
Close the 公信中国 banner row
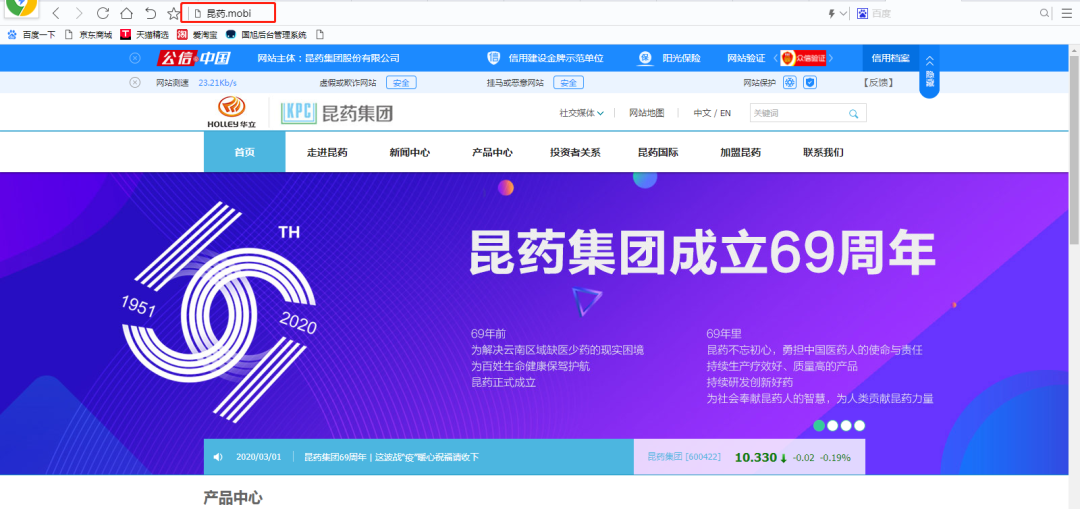[x=135, y=58]
